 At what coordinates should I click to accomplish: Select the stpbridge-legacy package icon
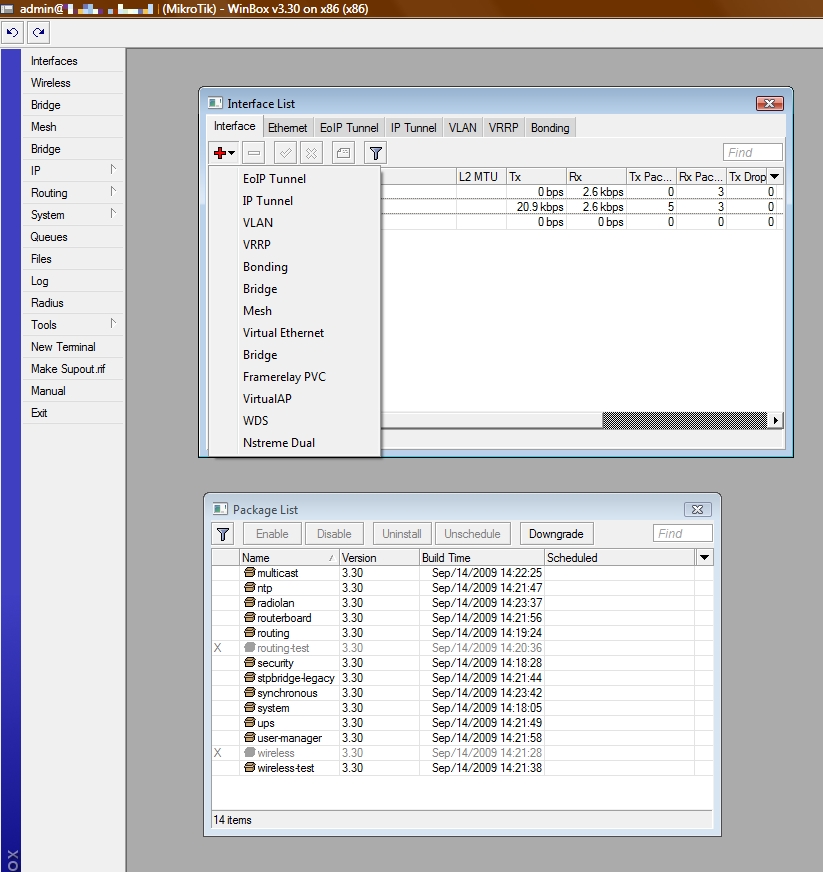pos(250,677)
